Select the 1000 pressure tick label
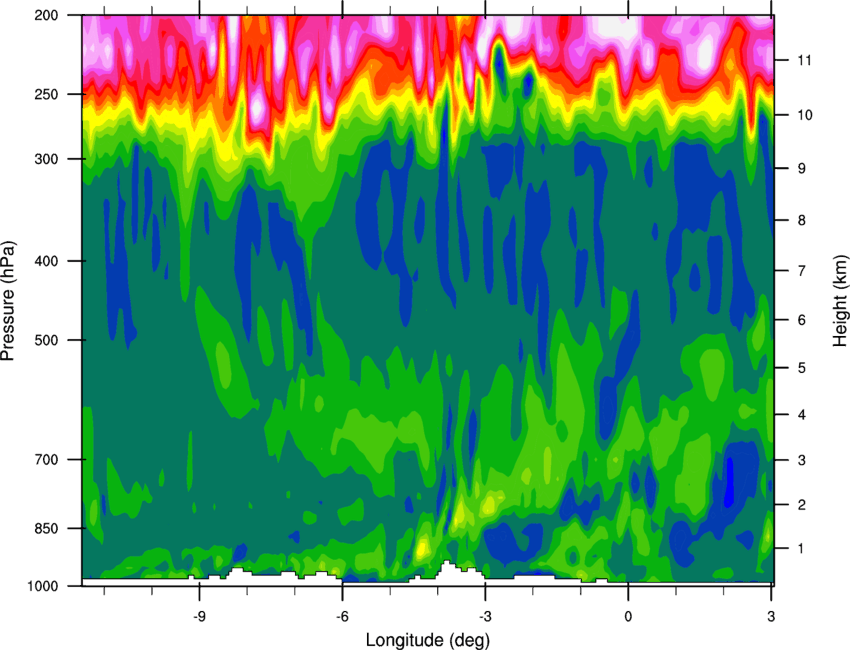Screen dimensions: 850x650 [43, 586]
